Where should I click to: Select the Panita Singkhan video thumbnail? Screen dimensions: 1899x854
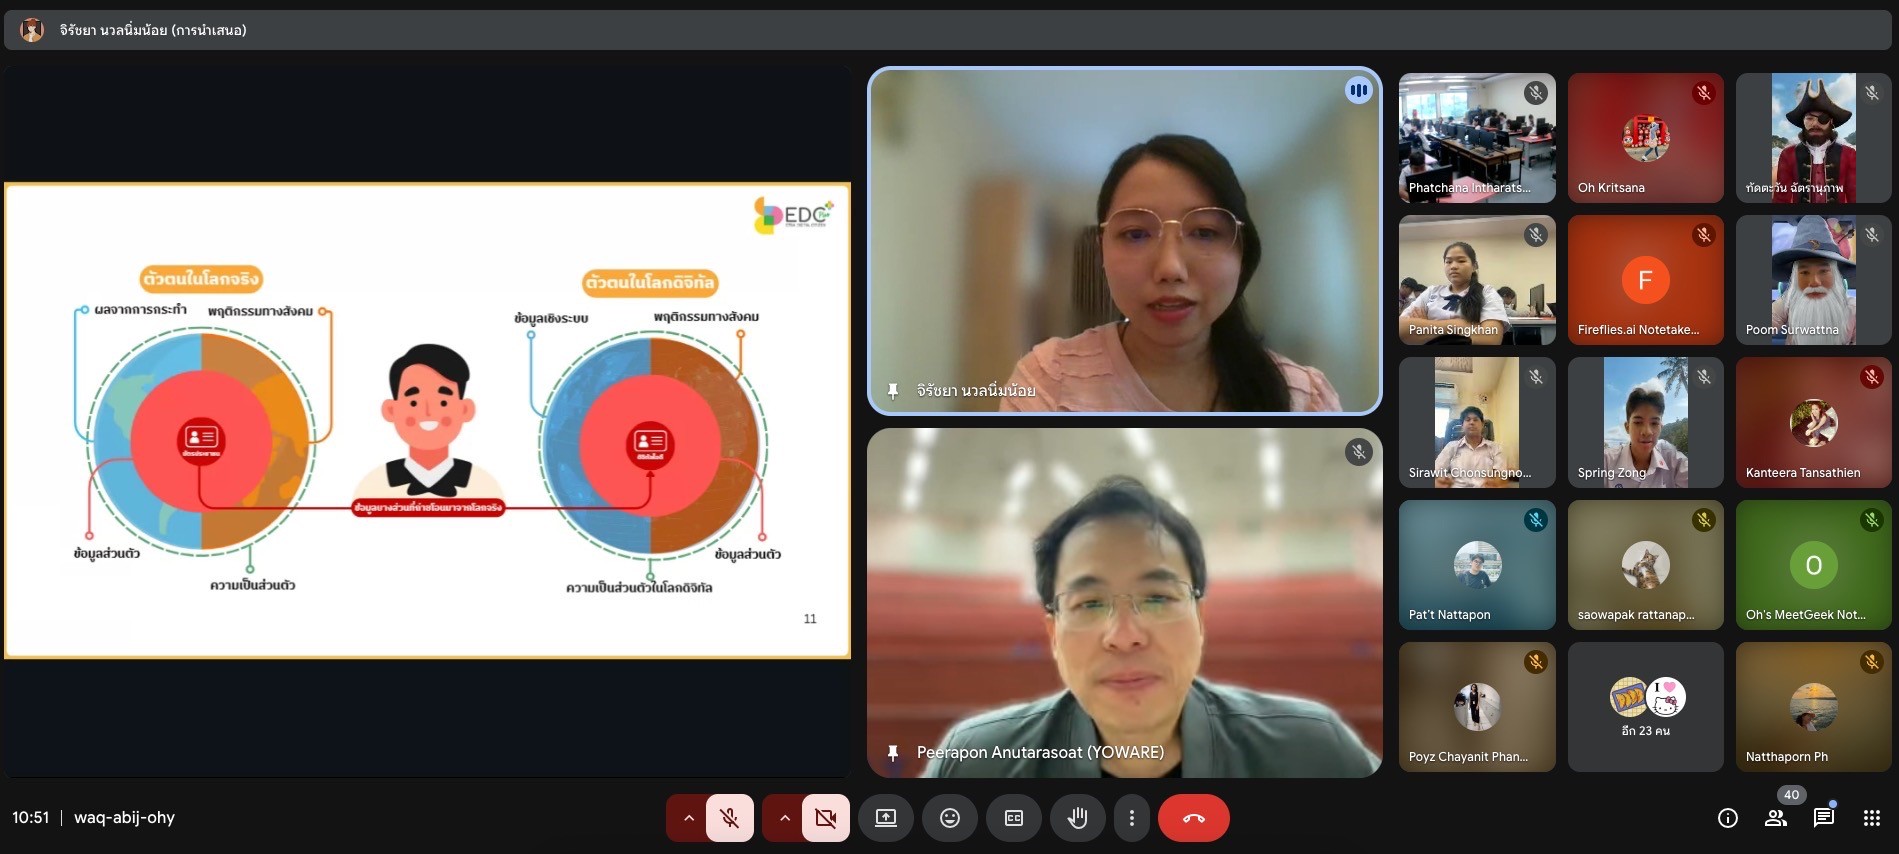coord(1476,280)
